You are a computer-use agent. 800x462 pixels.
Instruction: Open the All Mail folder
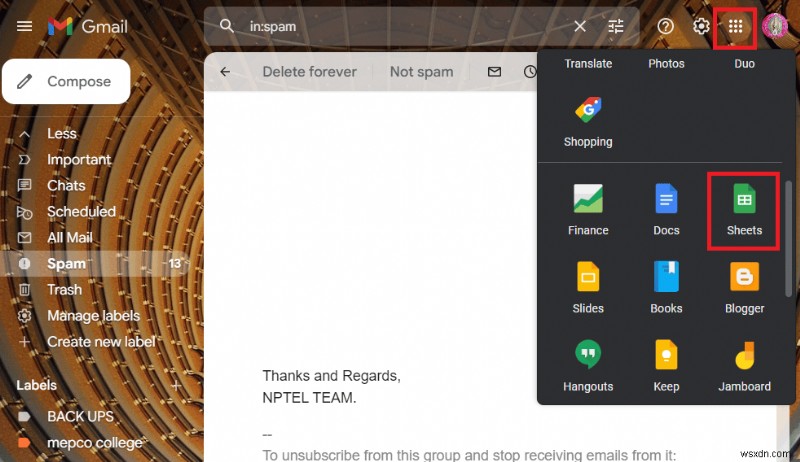click(69, 238)
